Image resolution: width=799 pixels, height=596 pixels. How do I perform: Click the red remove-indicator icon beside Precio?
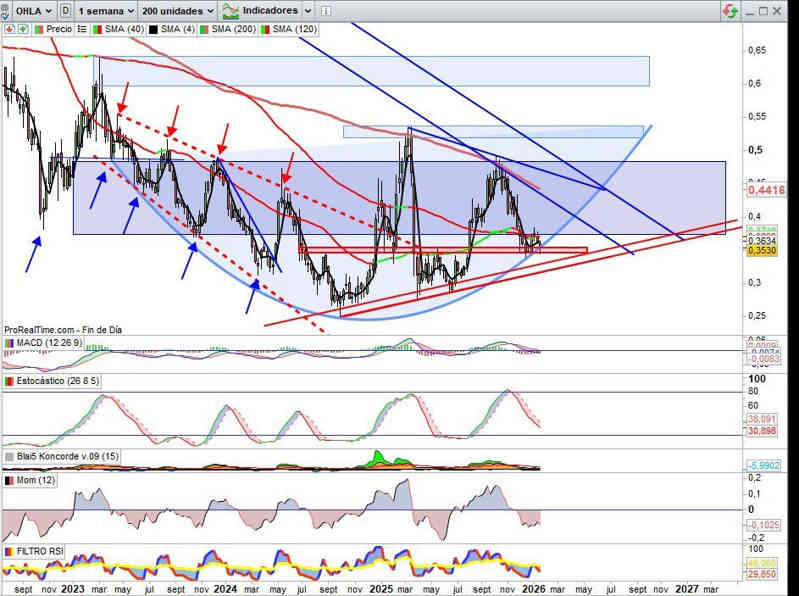(x=9, y=29)
